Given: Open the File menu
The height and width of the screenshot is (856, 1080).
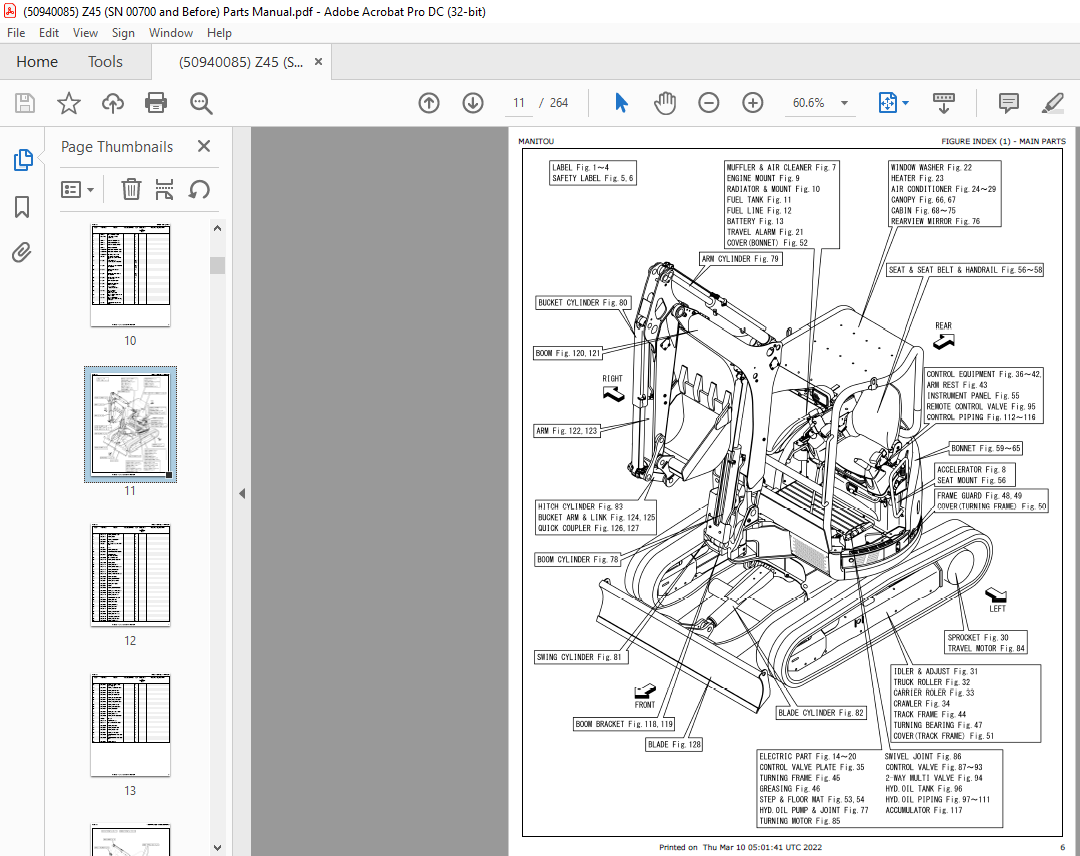Looking at the screenshot, I should (x=16, y=33).
